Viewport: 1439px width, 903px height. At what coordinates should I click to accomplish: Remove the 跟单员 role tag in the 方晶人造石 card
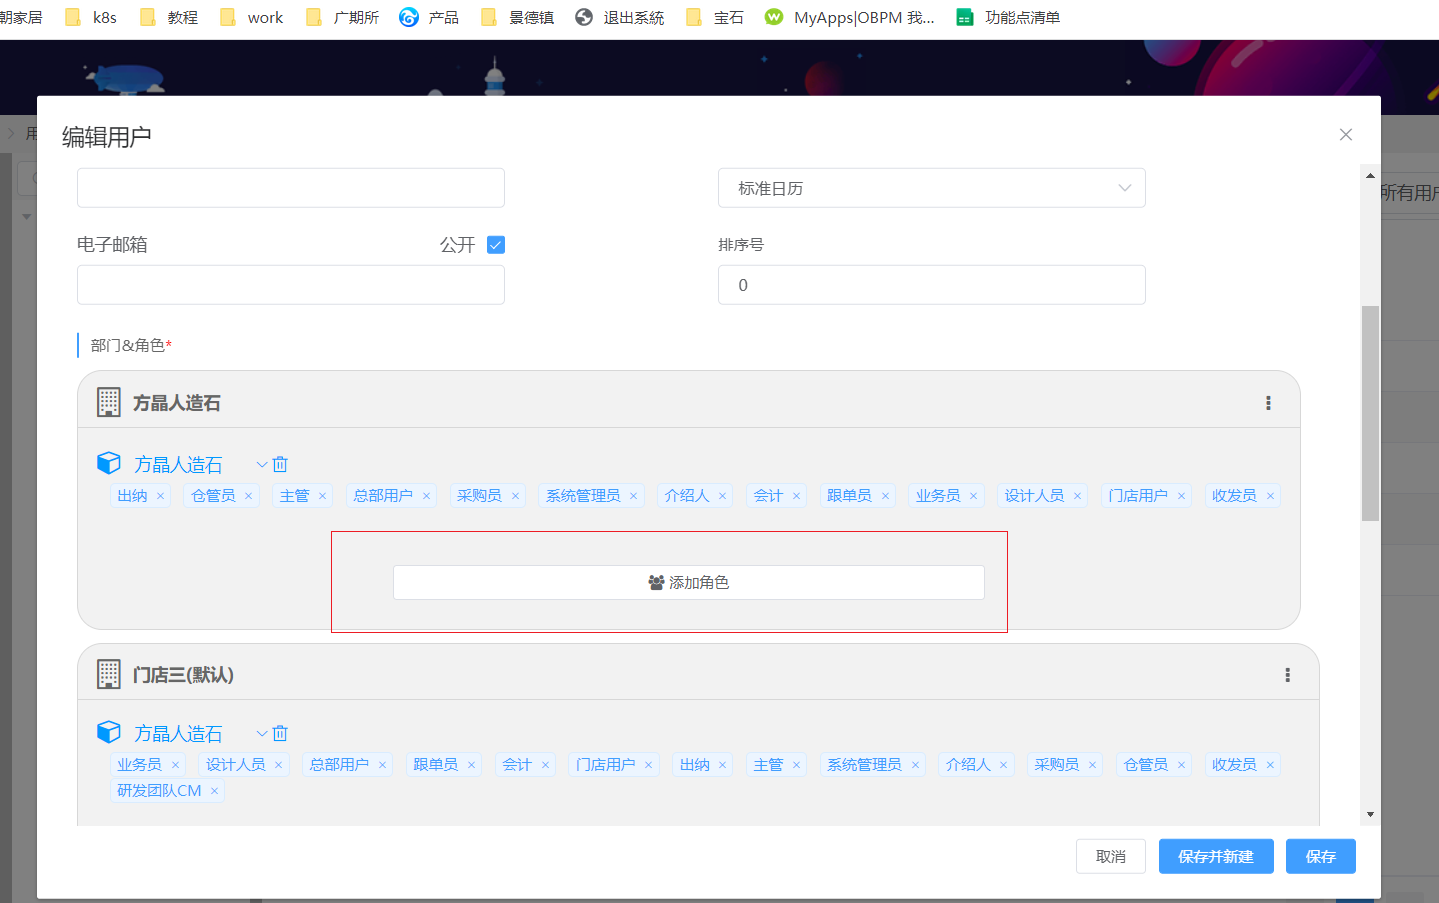click(885, 496)
